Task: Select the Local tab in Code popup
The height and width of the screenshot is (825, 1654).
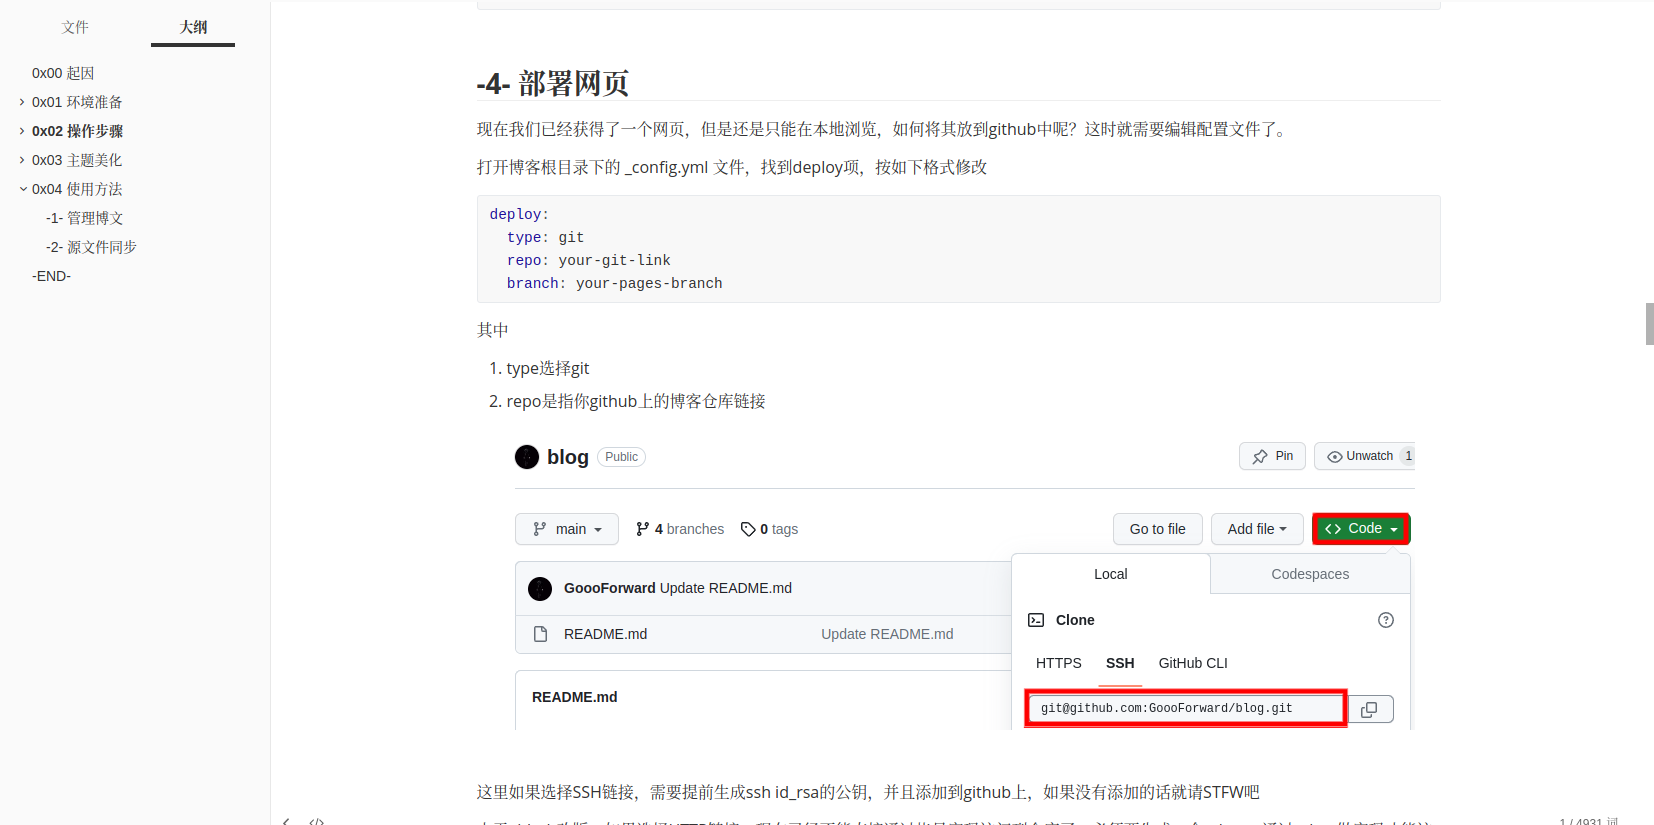Action: point(1110,574)
